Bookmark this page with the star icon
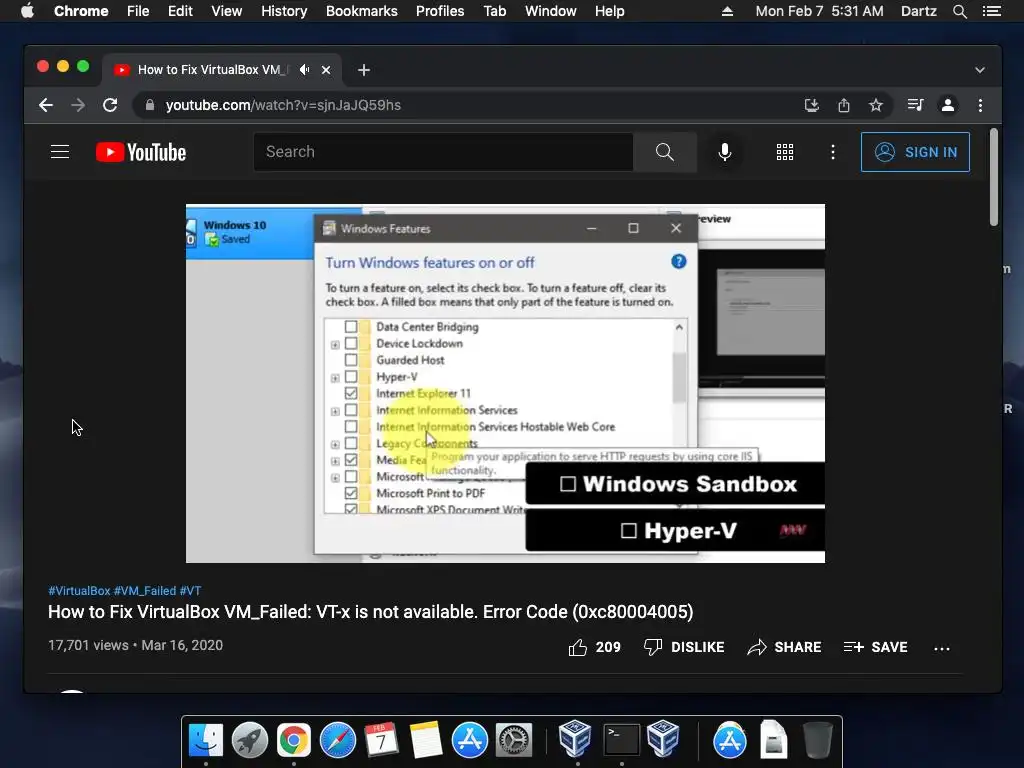The height and width of the screenshot is (768, 1024). pyautogui.click(x=876, y=105)
